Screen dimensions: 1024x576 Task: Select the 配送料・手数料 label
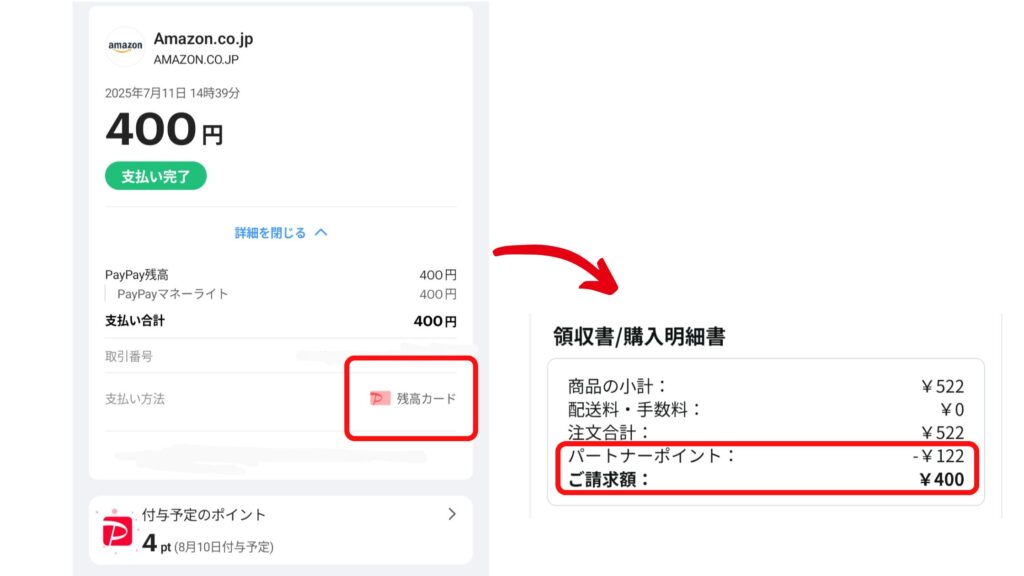(633, 409)
